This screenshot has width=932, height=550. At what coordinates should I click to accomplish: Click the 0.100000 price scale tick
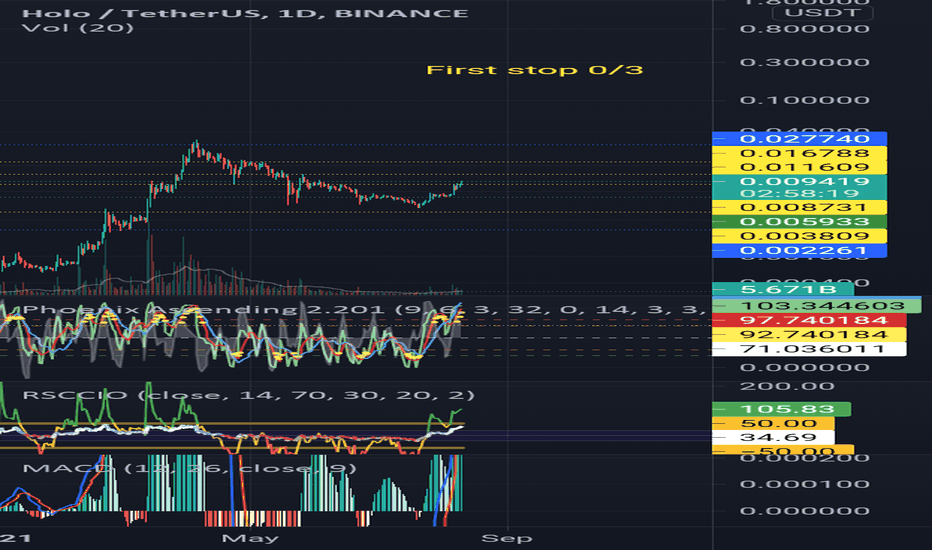(804, 100)
